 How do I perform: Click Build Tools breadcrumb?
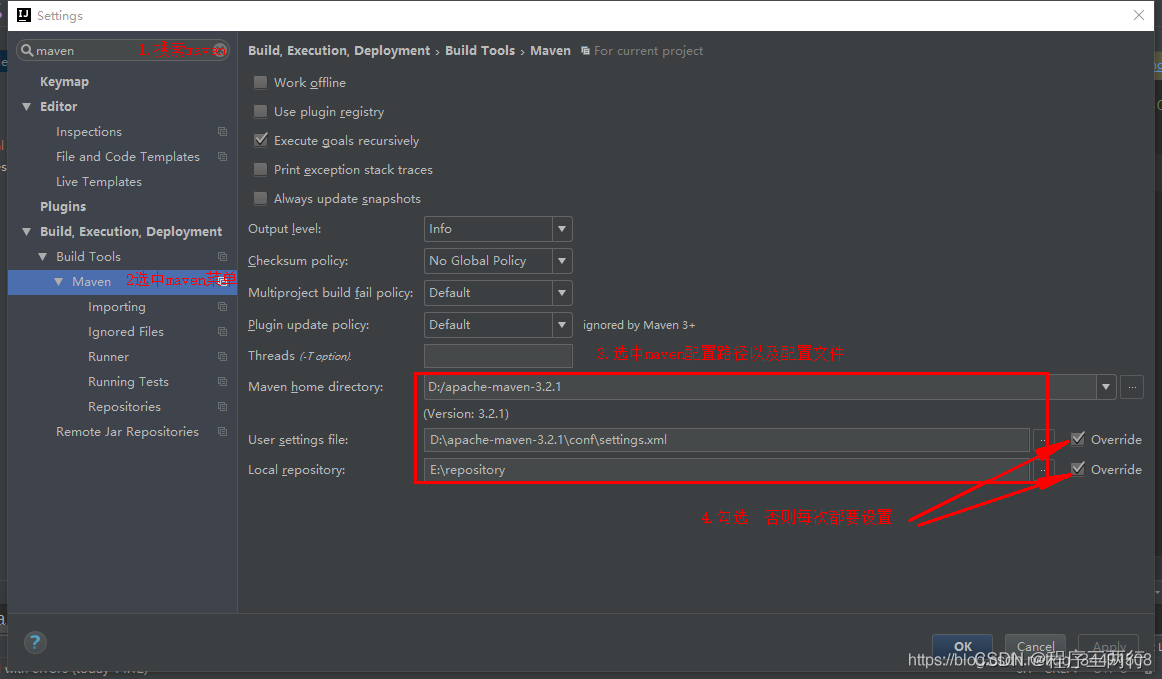pyautogui.click(x=479, y=50)
